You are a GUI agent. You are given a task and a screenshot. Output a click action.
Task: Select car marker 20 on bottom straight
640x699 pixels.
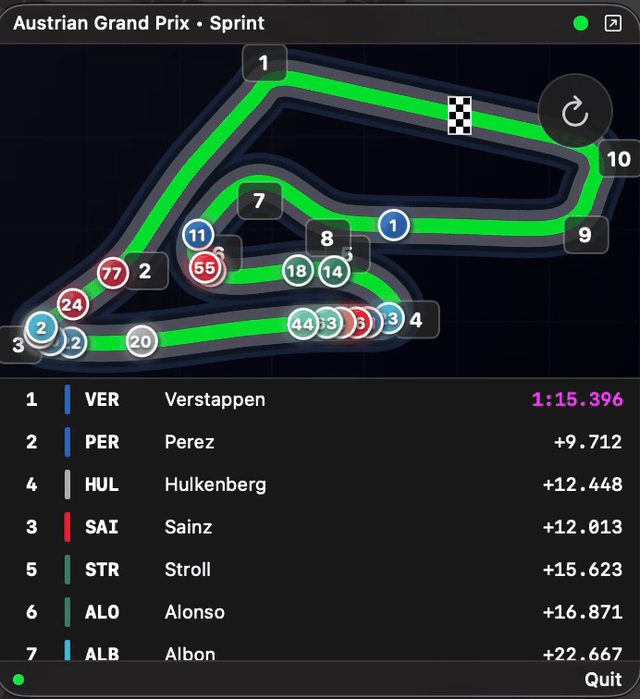[x=142, y=341]
